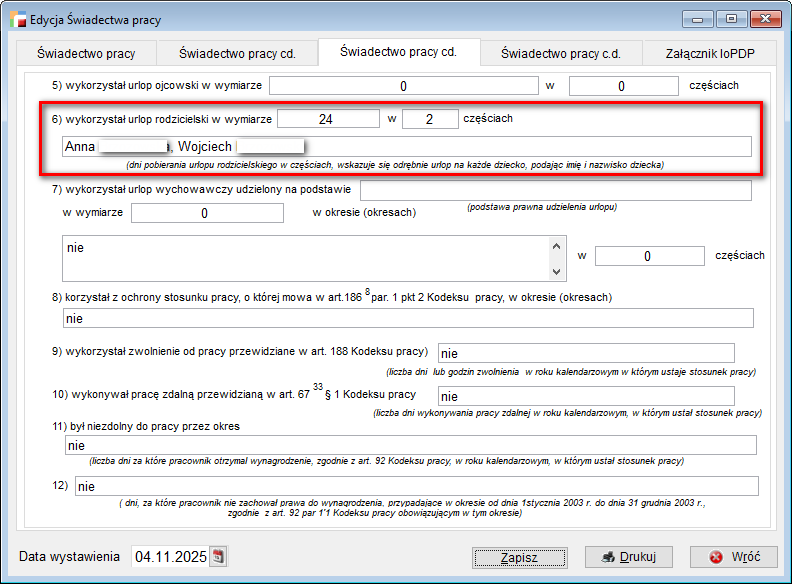Save the form with Zapisz

click(519, 557)
